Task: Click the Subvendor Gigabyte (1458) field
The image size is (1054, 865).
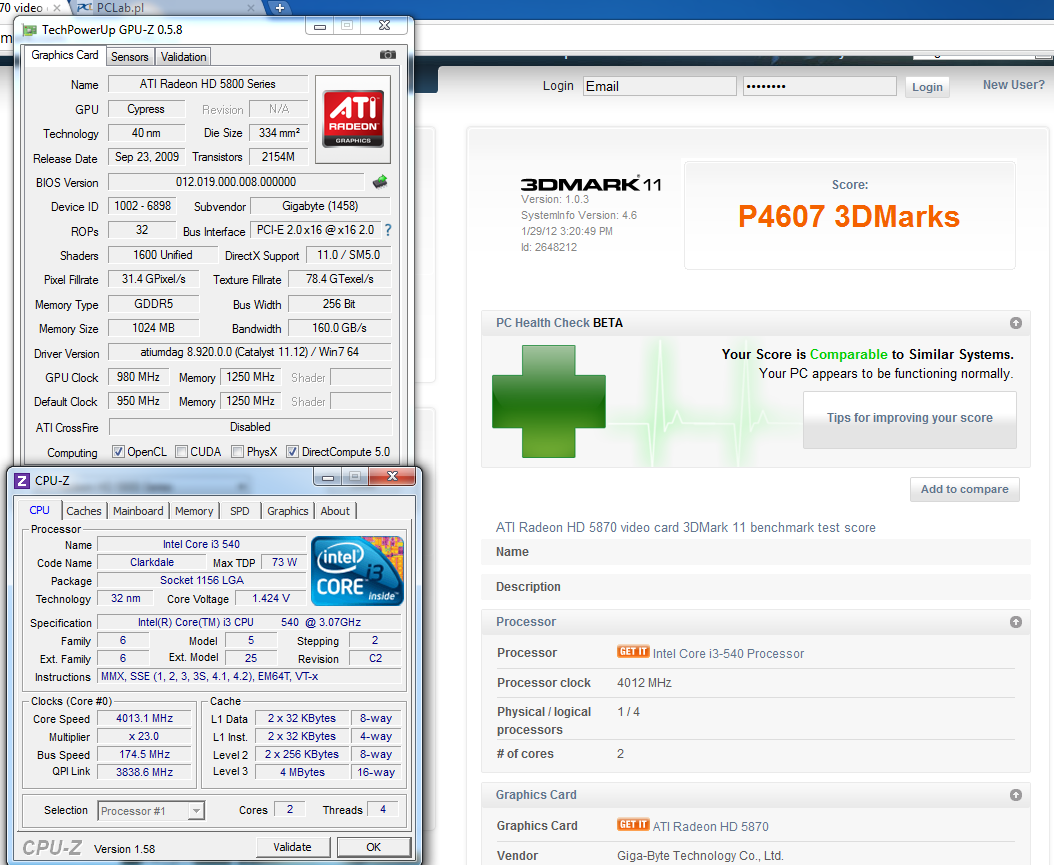Action: [320, 206]
